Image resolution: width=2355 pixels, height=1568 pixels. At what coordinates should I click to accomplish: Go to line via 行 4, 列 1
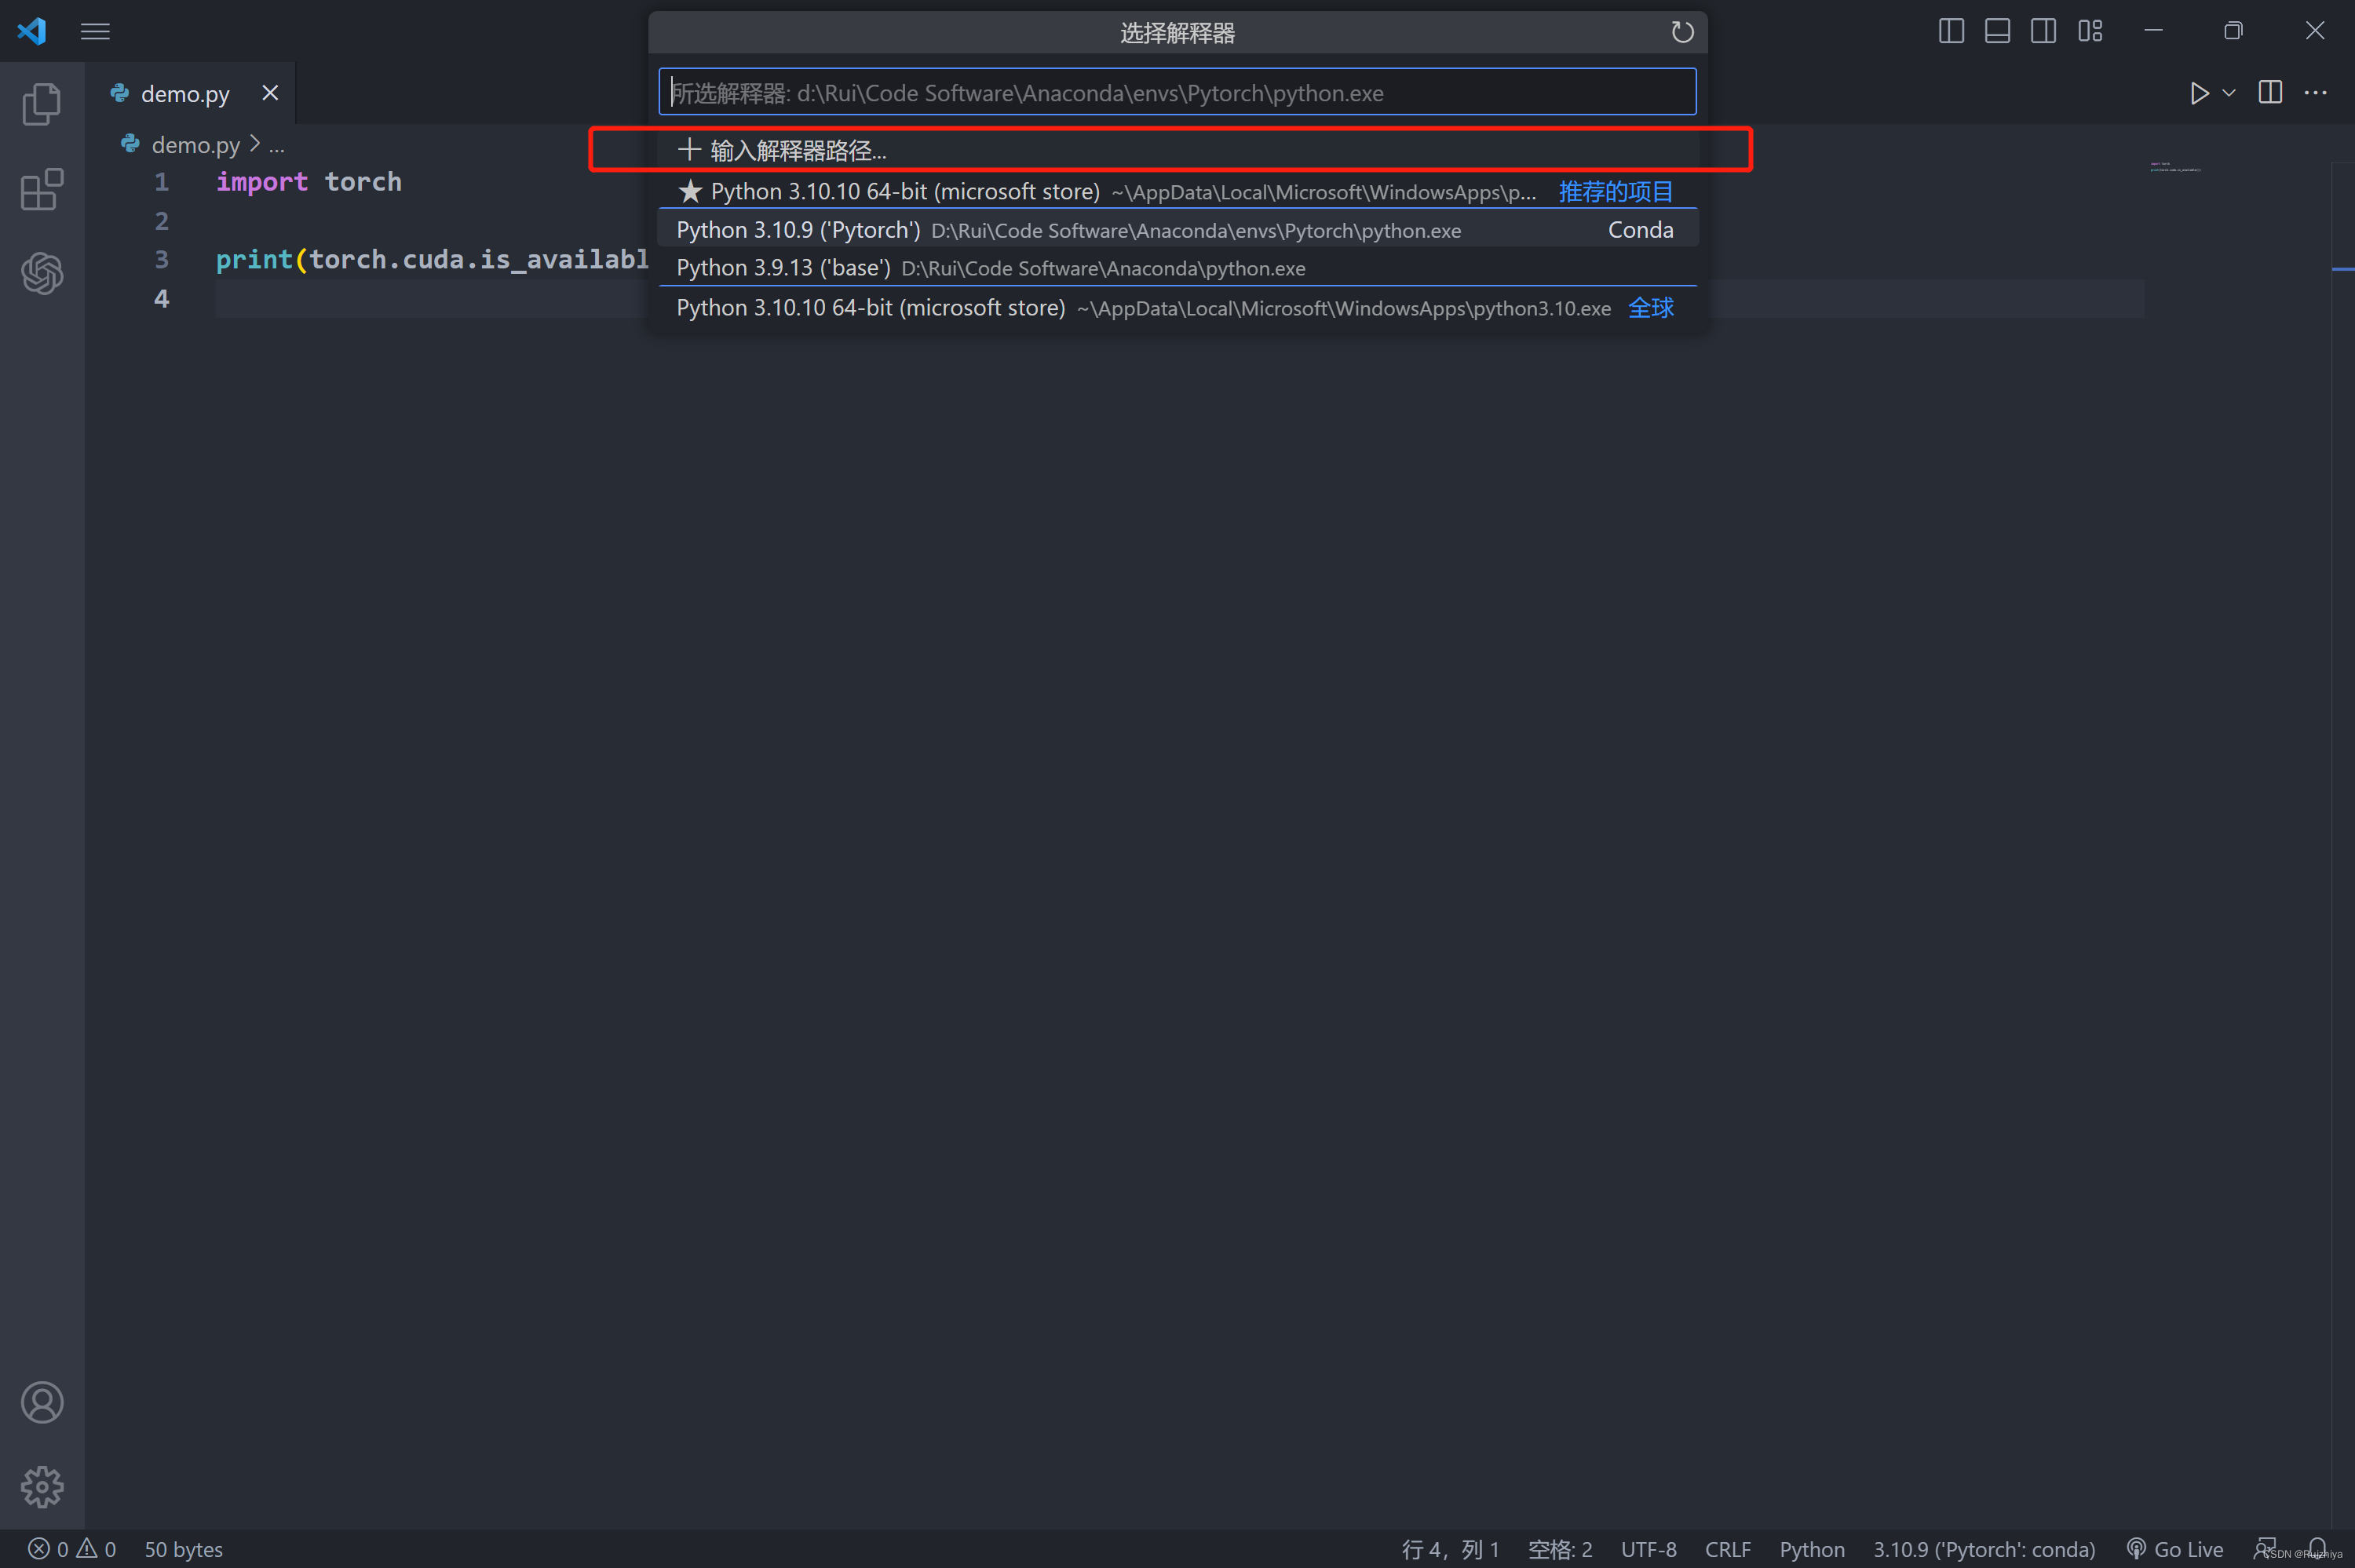coord(1450,1549)
